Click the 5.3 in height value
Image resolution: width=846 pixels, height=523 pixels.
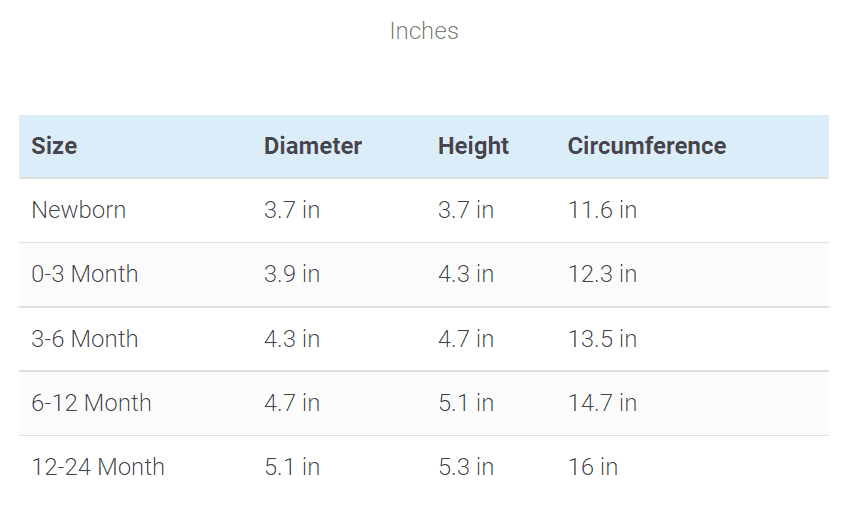pyautogui.click(x=466, y=467)
